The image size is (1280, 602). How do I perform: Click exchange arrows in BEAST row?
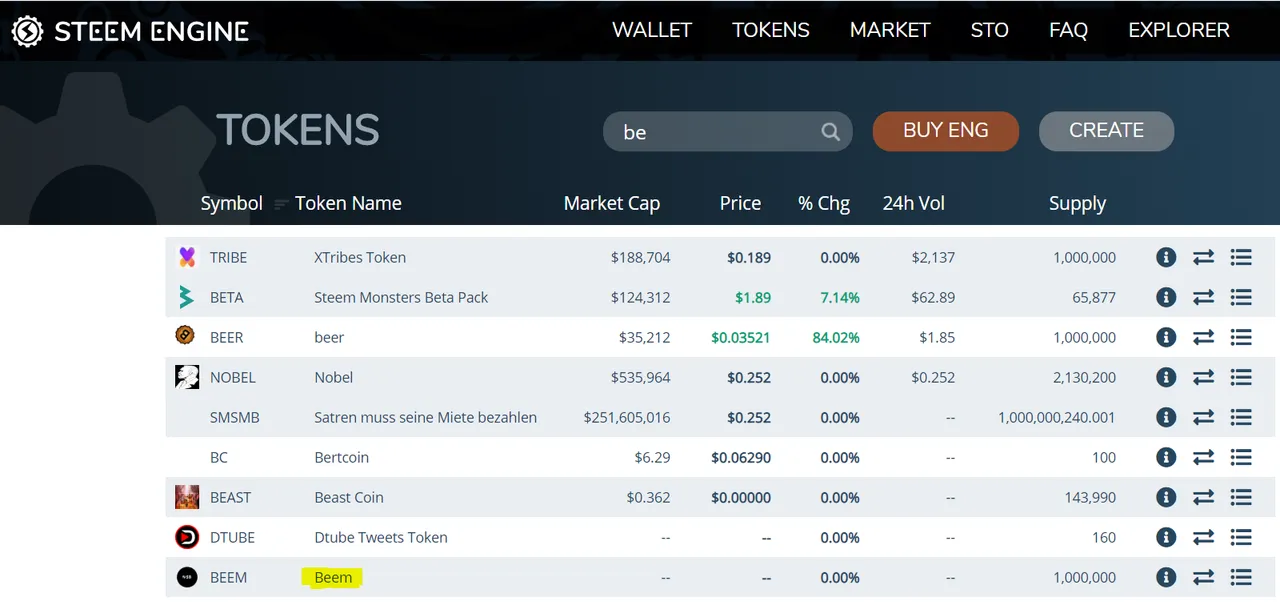pyautogui.click(x=1203, y=497)
